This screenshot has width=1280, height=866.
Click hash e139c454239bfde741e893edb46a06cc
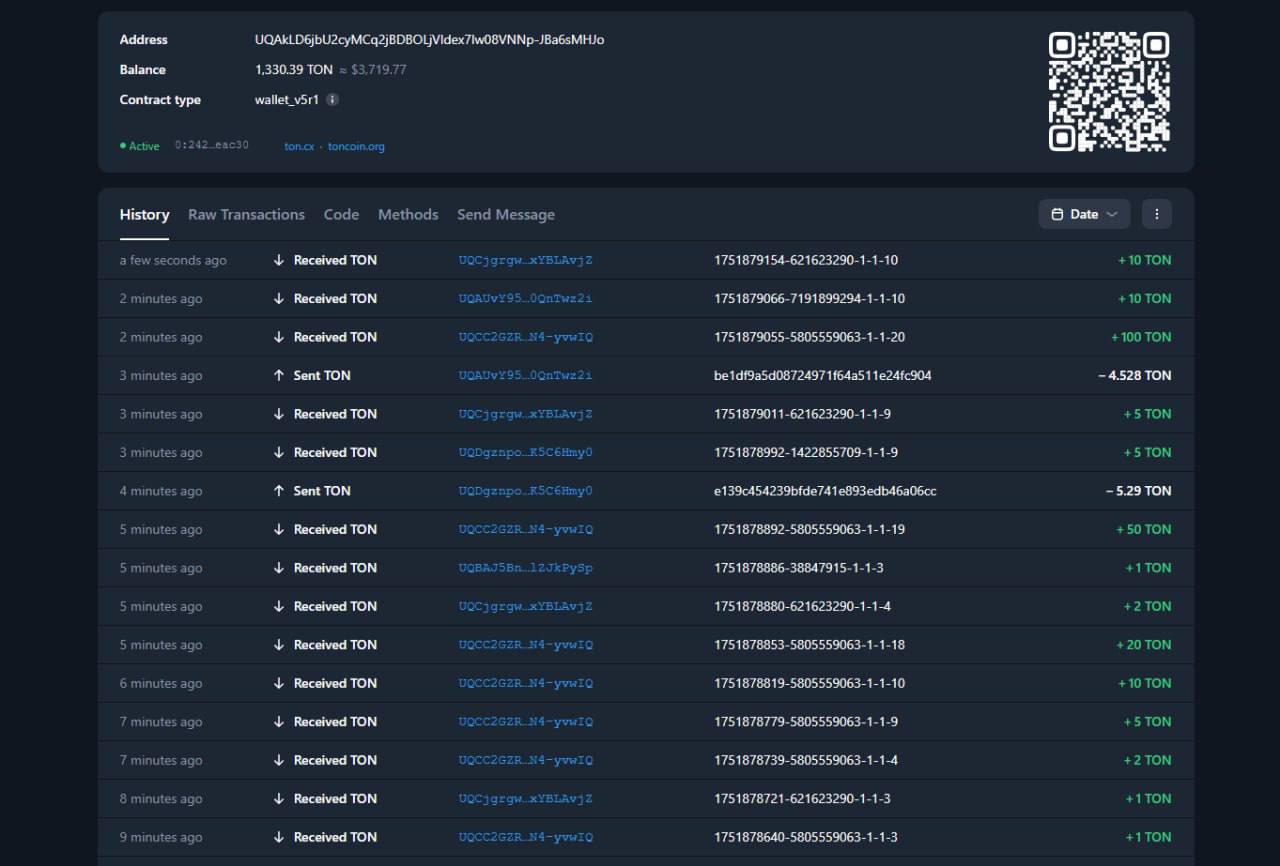point(825,491)
